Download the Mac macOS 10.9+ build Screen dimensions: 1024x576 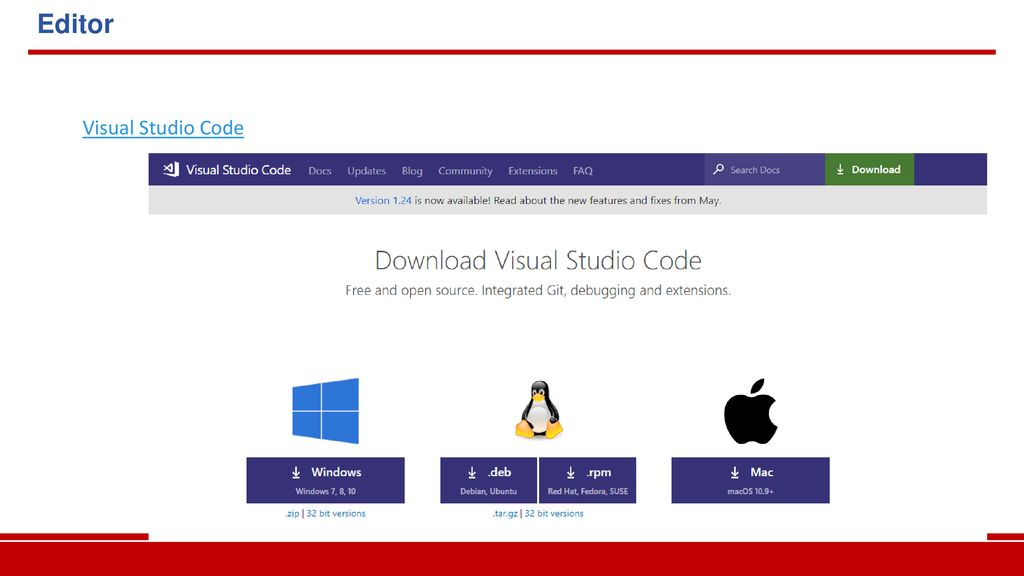[x=750, y=480]
